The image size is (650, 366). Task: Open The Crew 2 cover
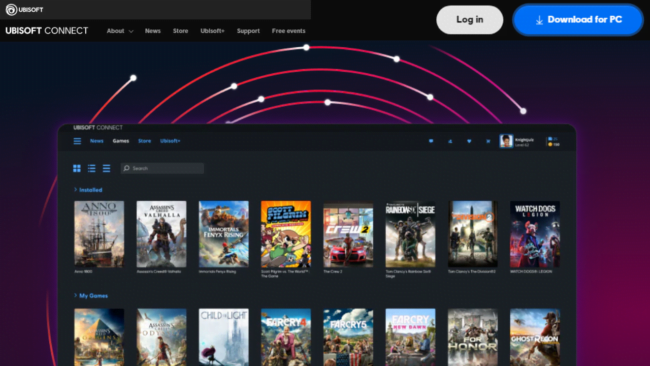click(348, 234)
